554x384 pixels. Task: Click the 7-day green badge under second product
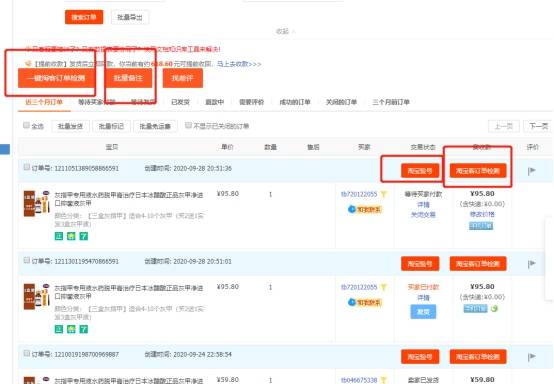click(x=83, y=329)
